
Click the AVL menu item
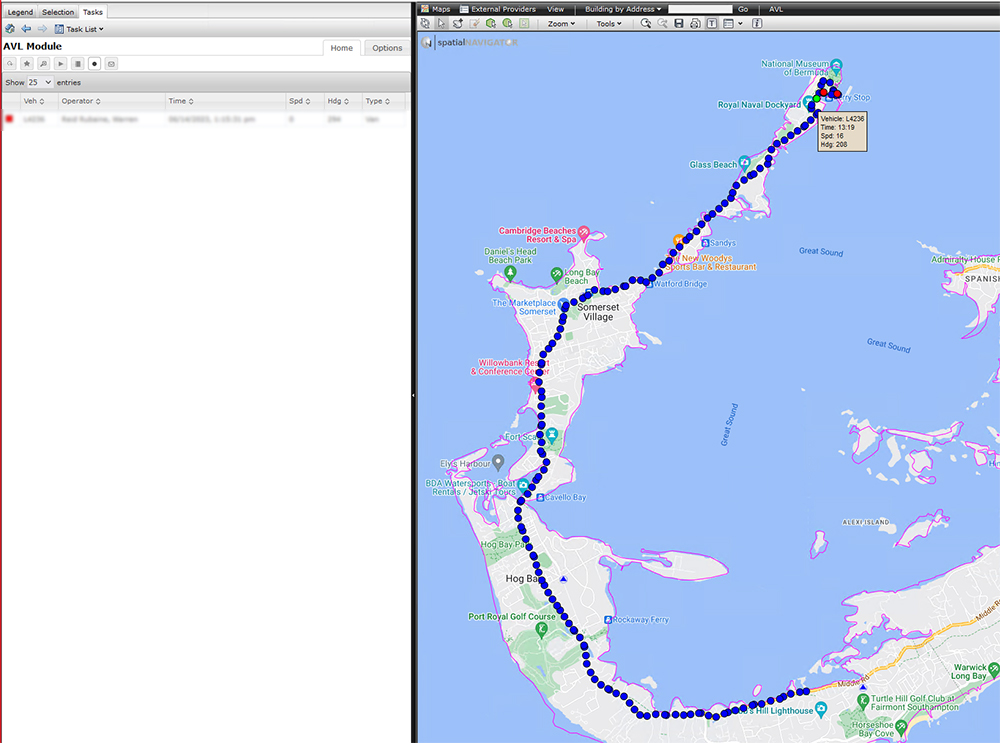pos(776,9)
